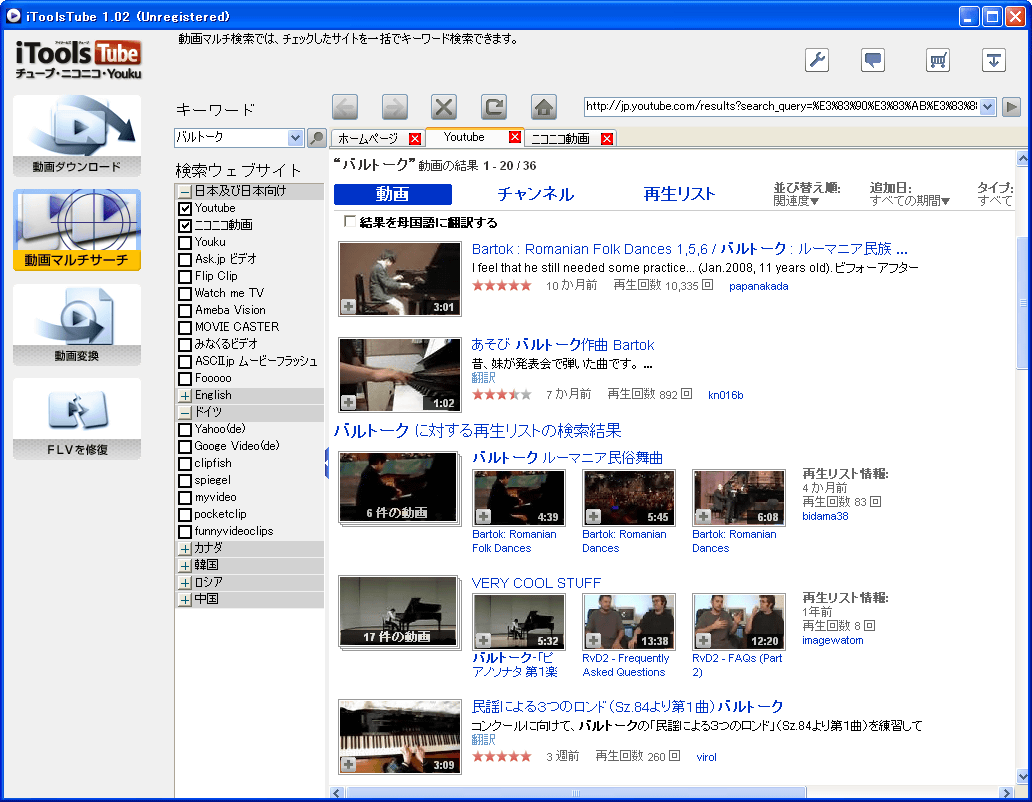The height and width of the screenshot is (802, 1032).
Task: Expand the English site group
Action: pyautogui.click(x=185, y=395)
